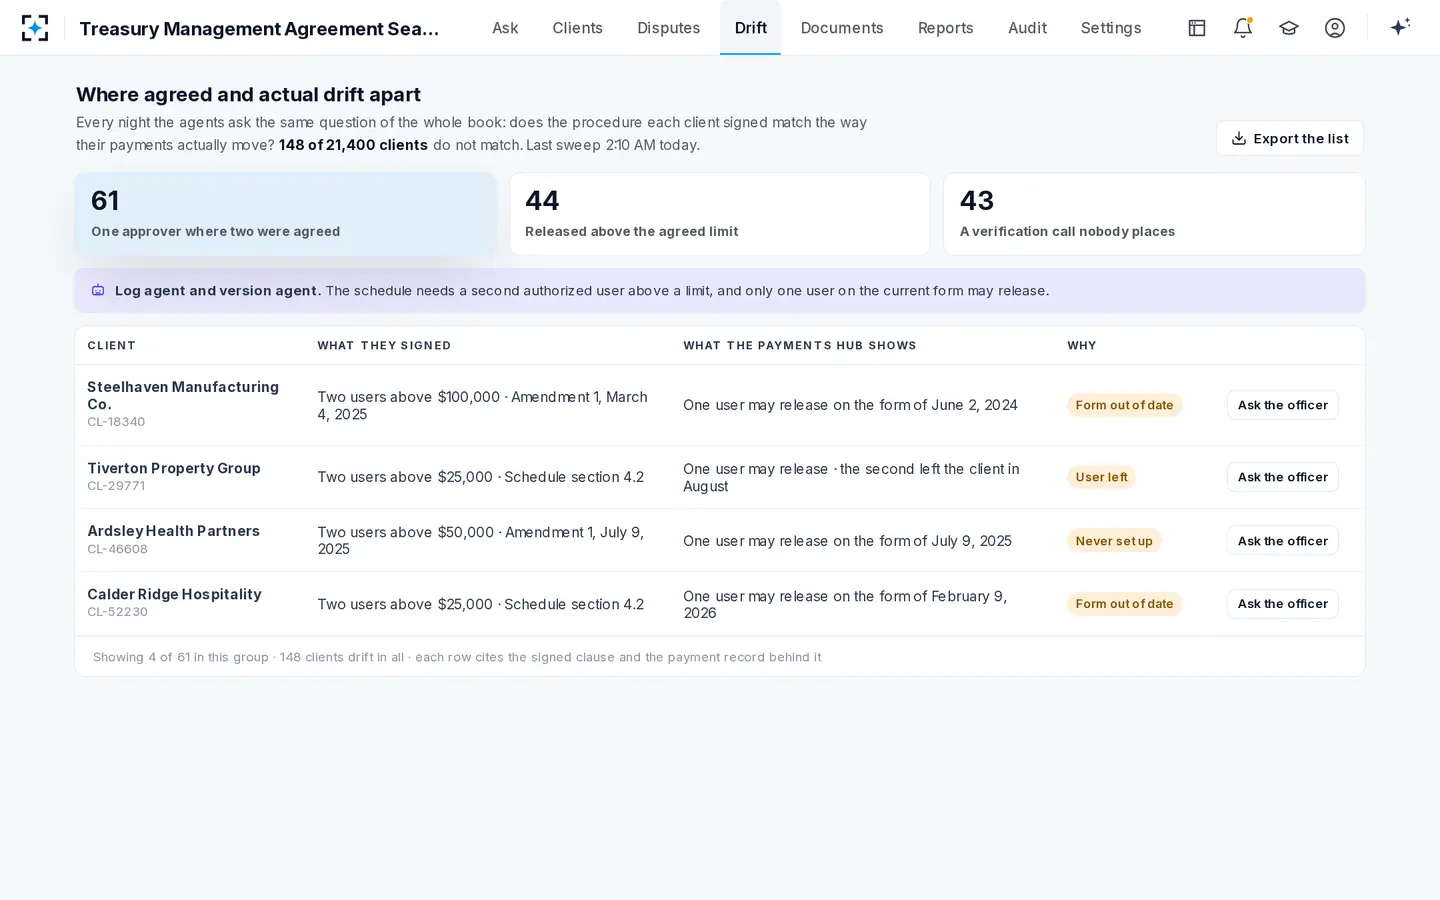Switch to the Ask tab

coord(505,28)
